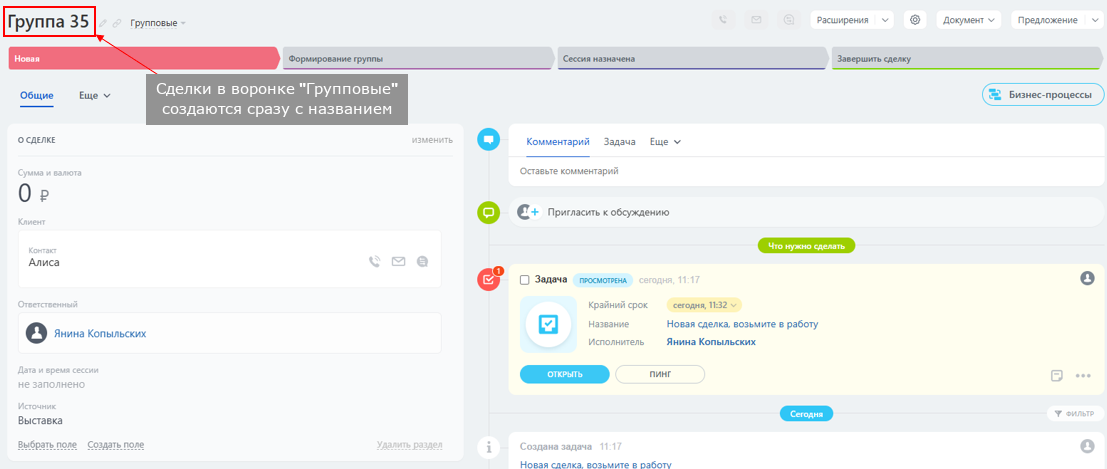This screenshot has width=1107, height=469.
Task: Check the Задача completion checkbox
Action: click(525, 280)
